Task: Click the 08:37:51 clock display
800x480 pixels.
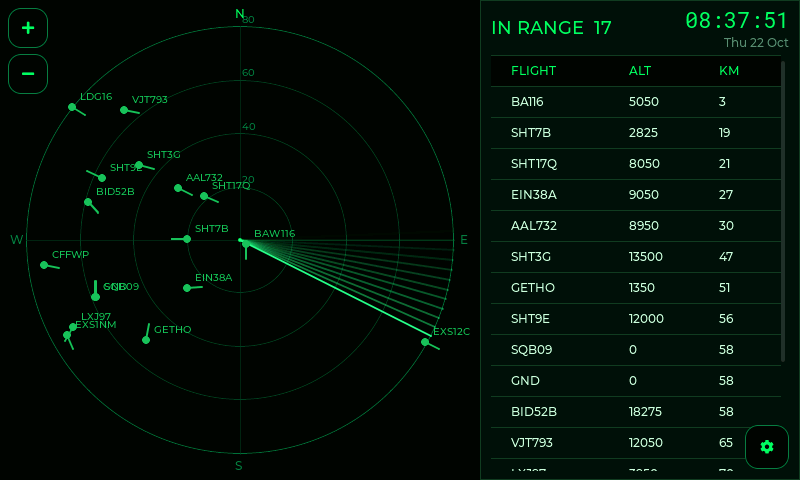Action: coord(737,21)
